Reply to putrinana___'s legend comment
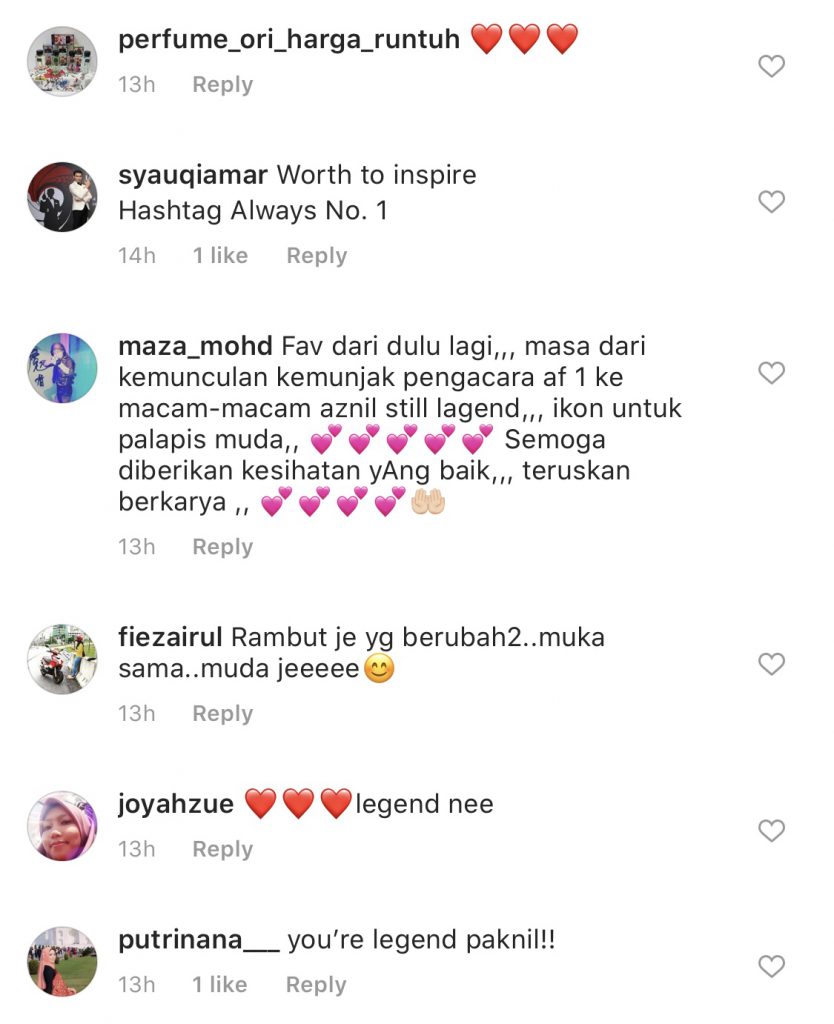The width and height of the screenshot is (834, 1024). [x=316, y=985]
